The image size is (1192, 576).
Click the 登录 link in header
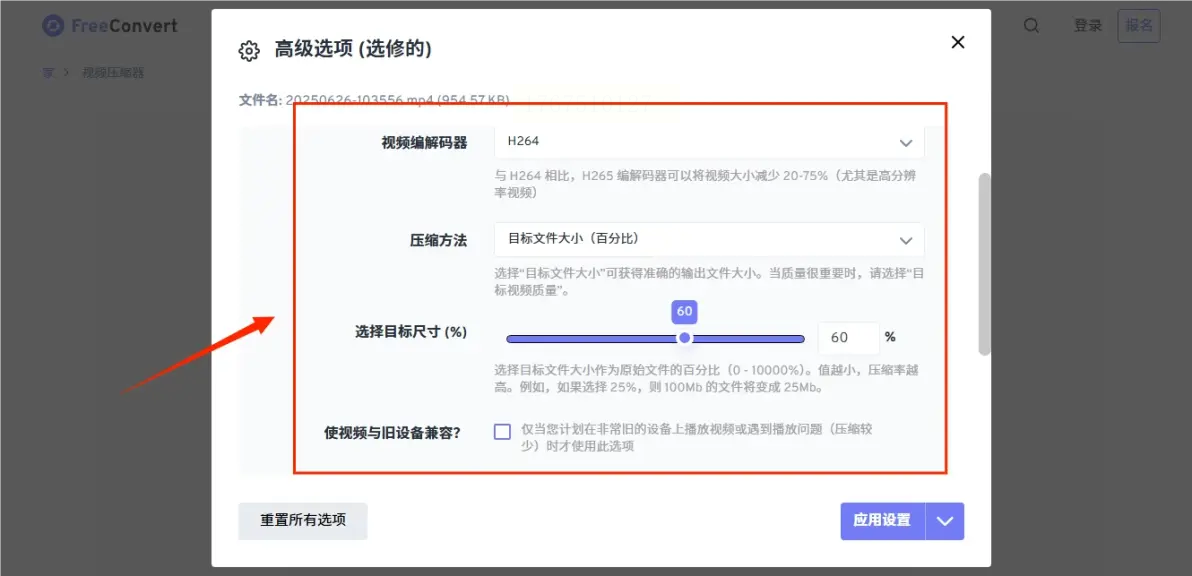1088,26
